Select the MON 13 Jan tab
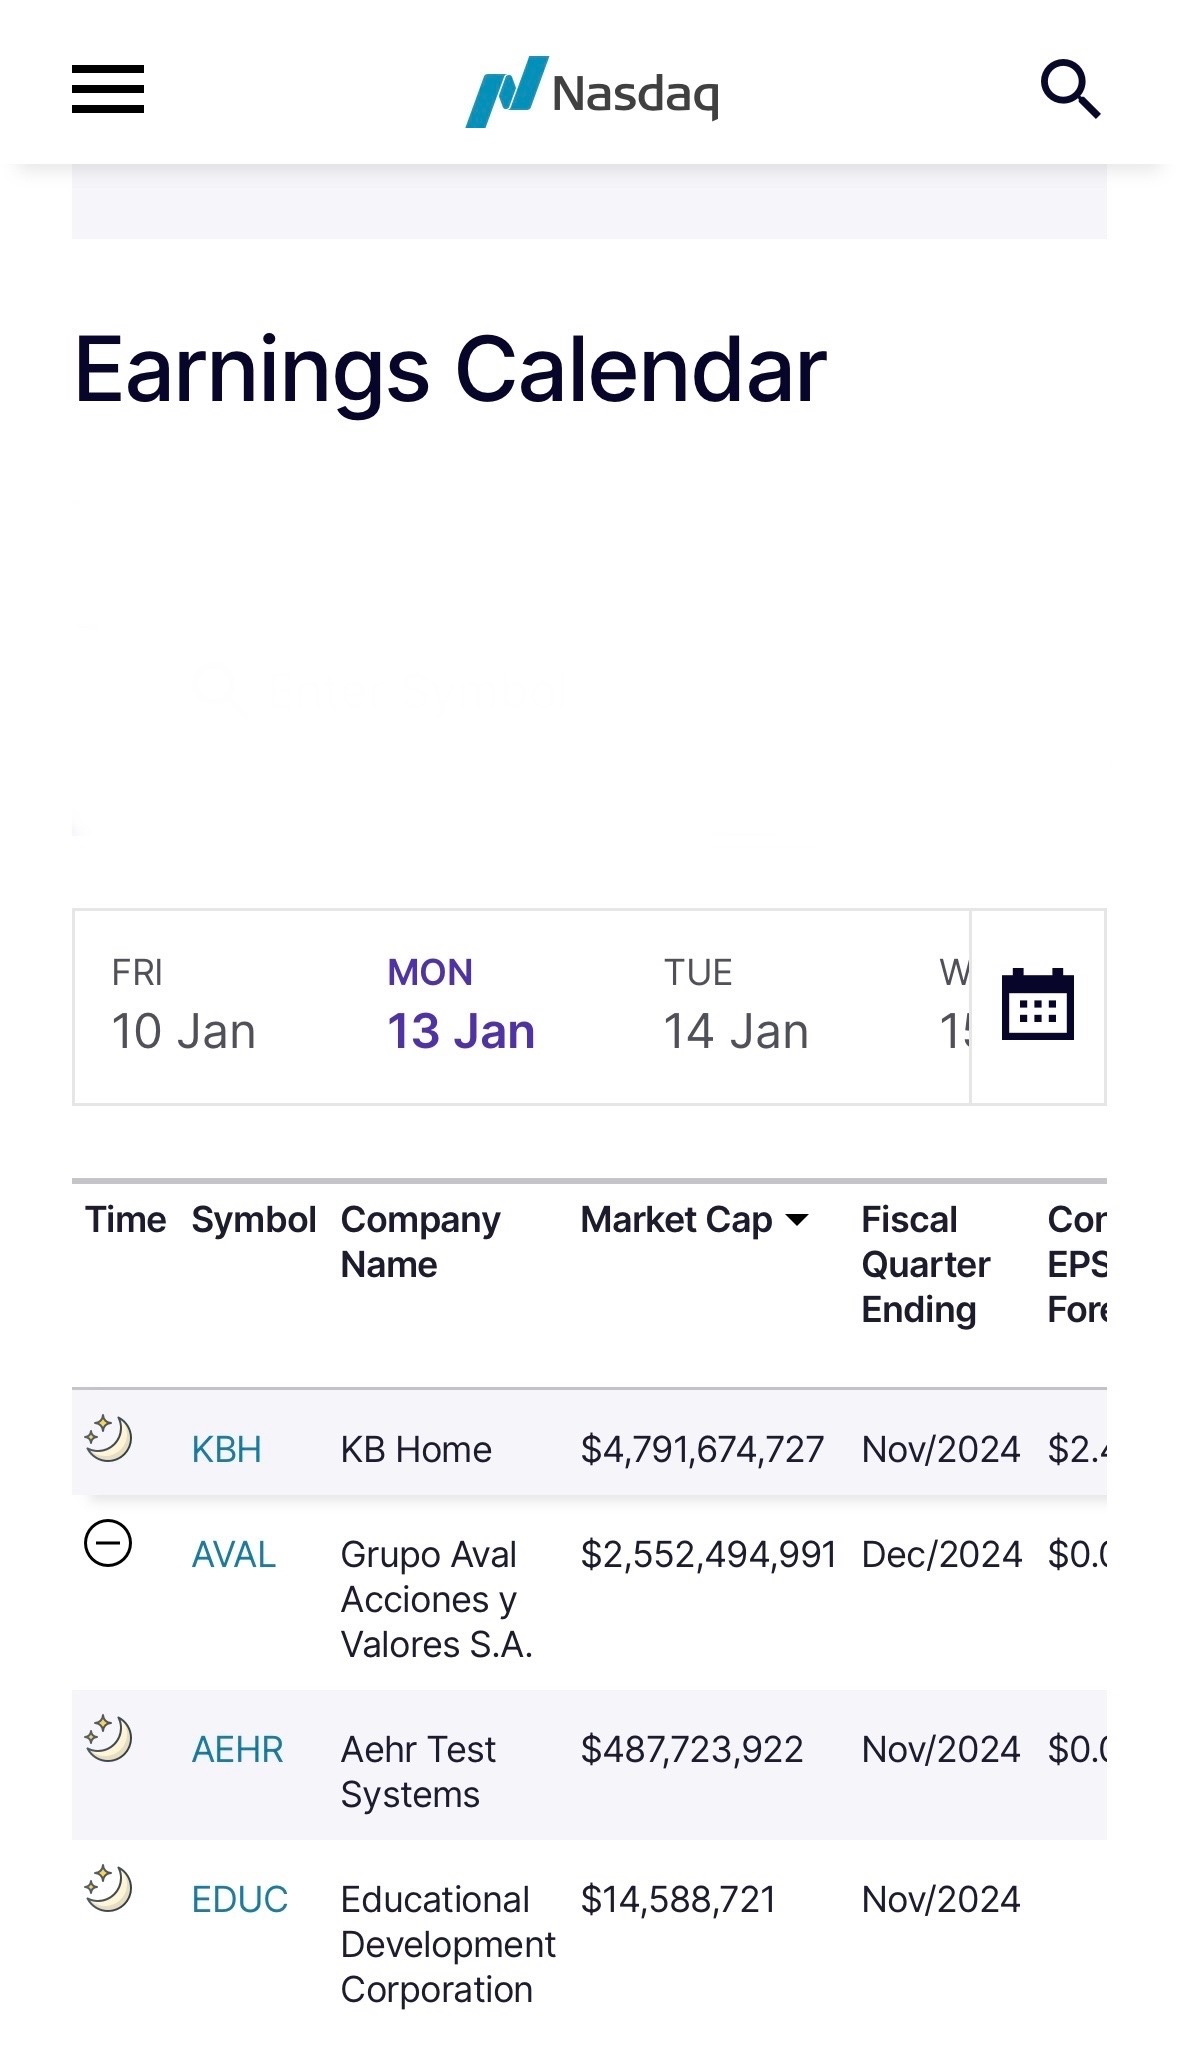Screen dimensions: 1179x2053 click(461, 1006)
